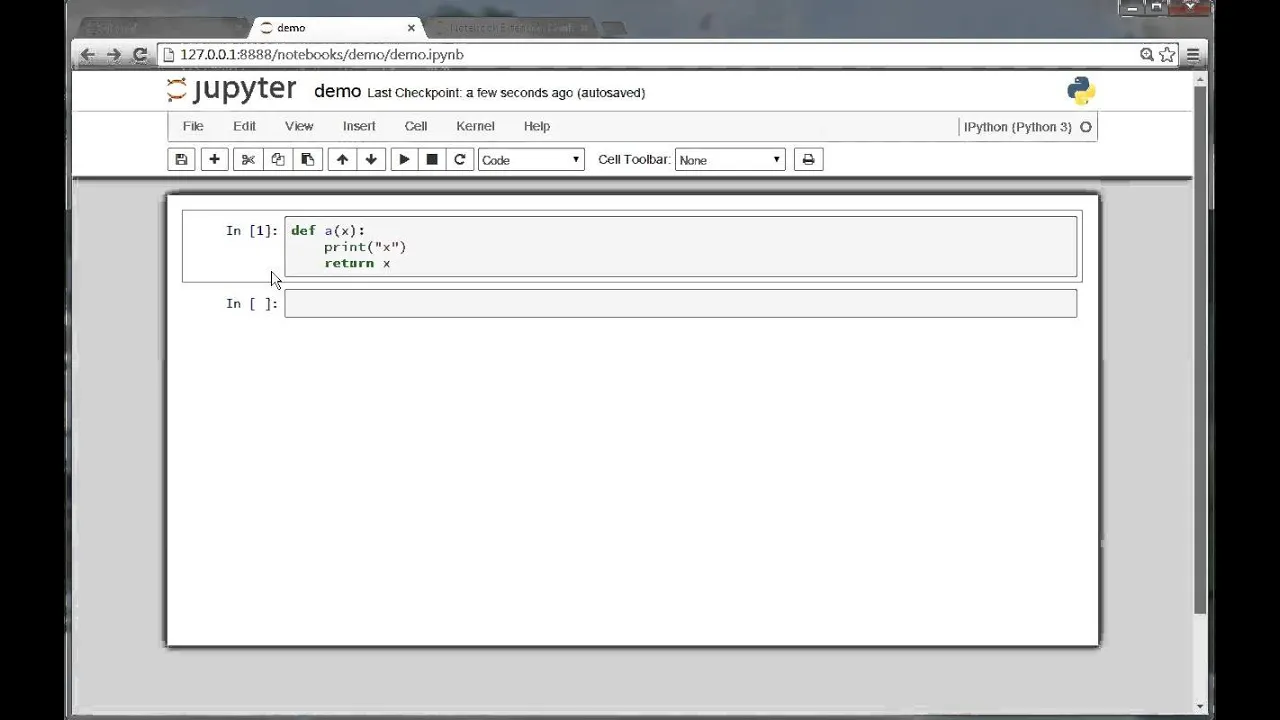Image resolution: width=1280 pixels, height=720 pixels.
Task: Open the Insert menu
Action: pos(359,126)
